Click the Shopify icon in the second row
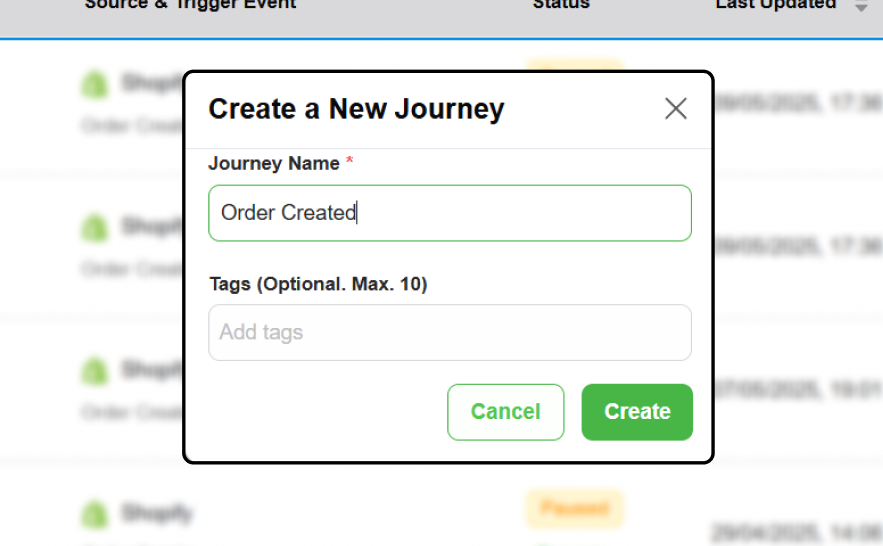Screen dimensions: 883x546 94,228
